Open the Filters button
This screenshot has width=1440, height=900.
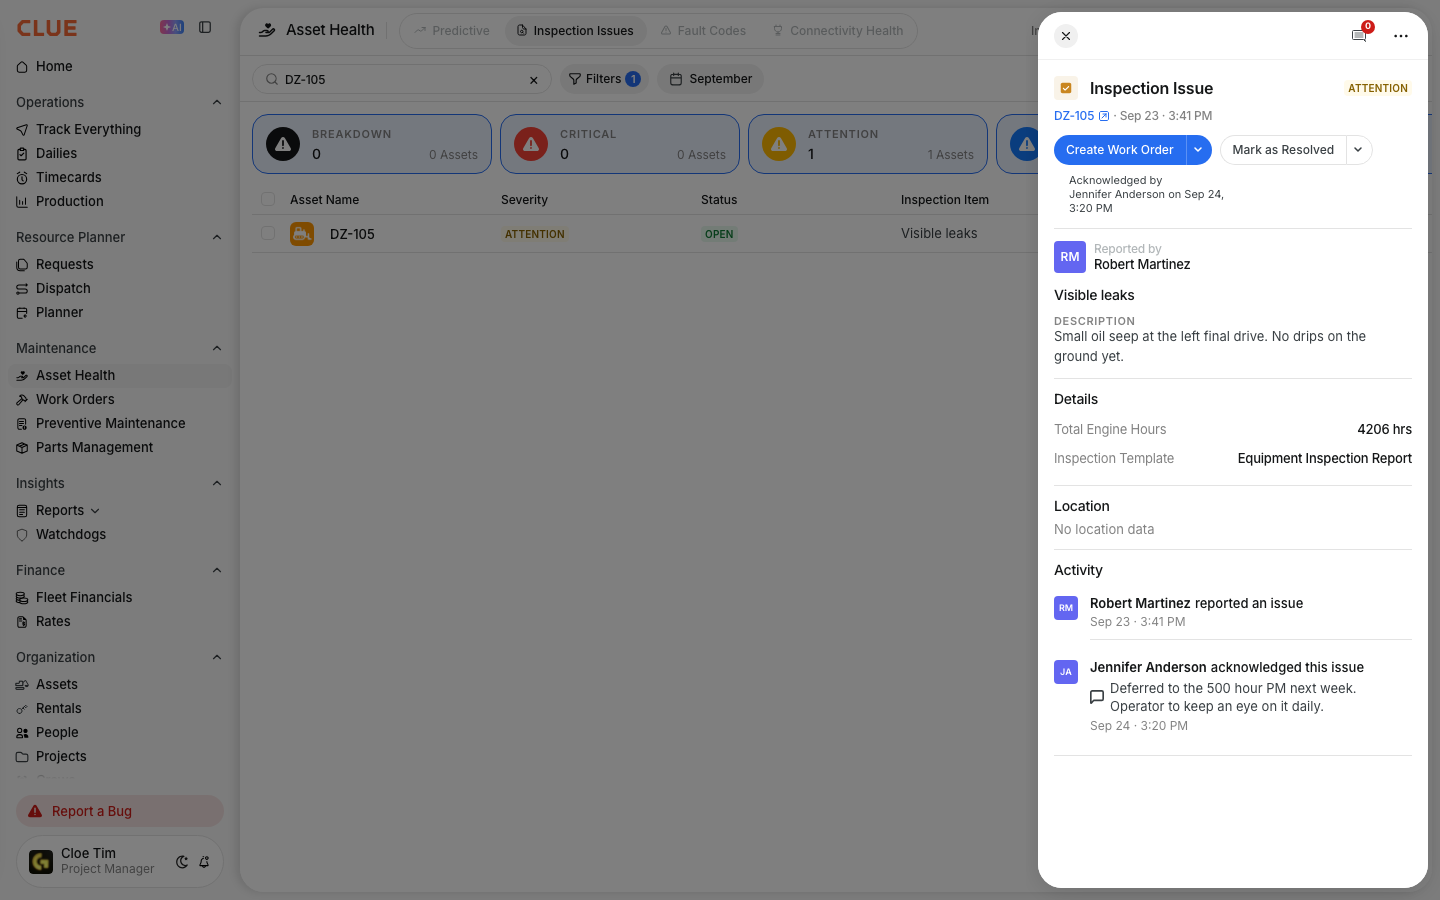(x=604, y=79)
